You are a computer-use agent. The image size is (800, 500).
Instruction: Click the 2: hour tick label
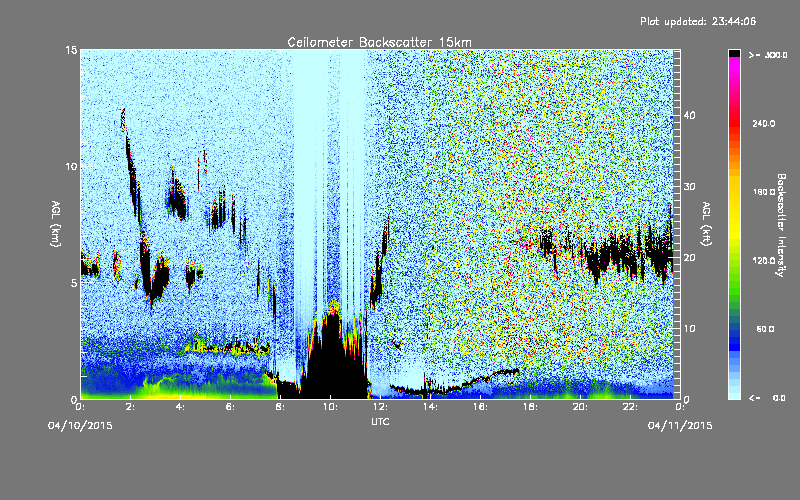point(131,407)
